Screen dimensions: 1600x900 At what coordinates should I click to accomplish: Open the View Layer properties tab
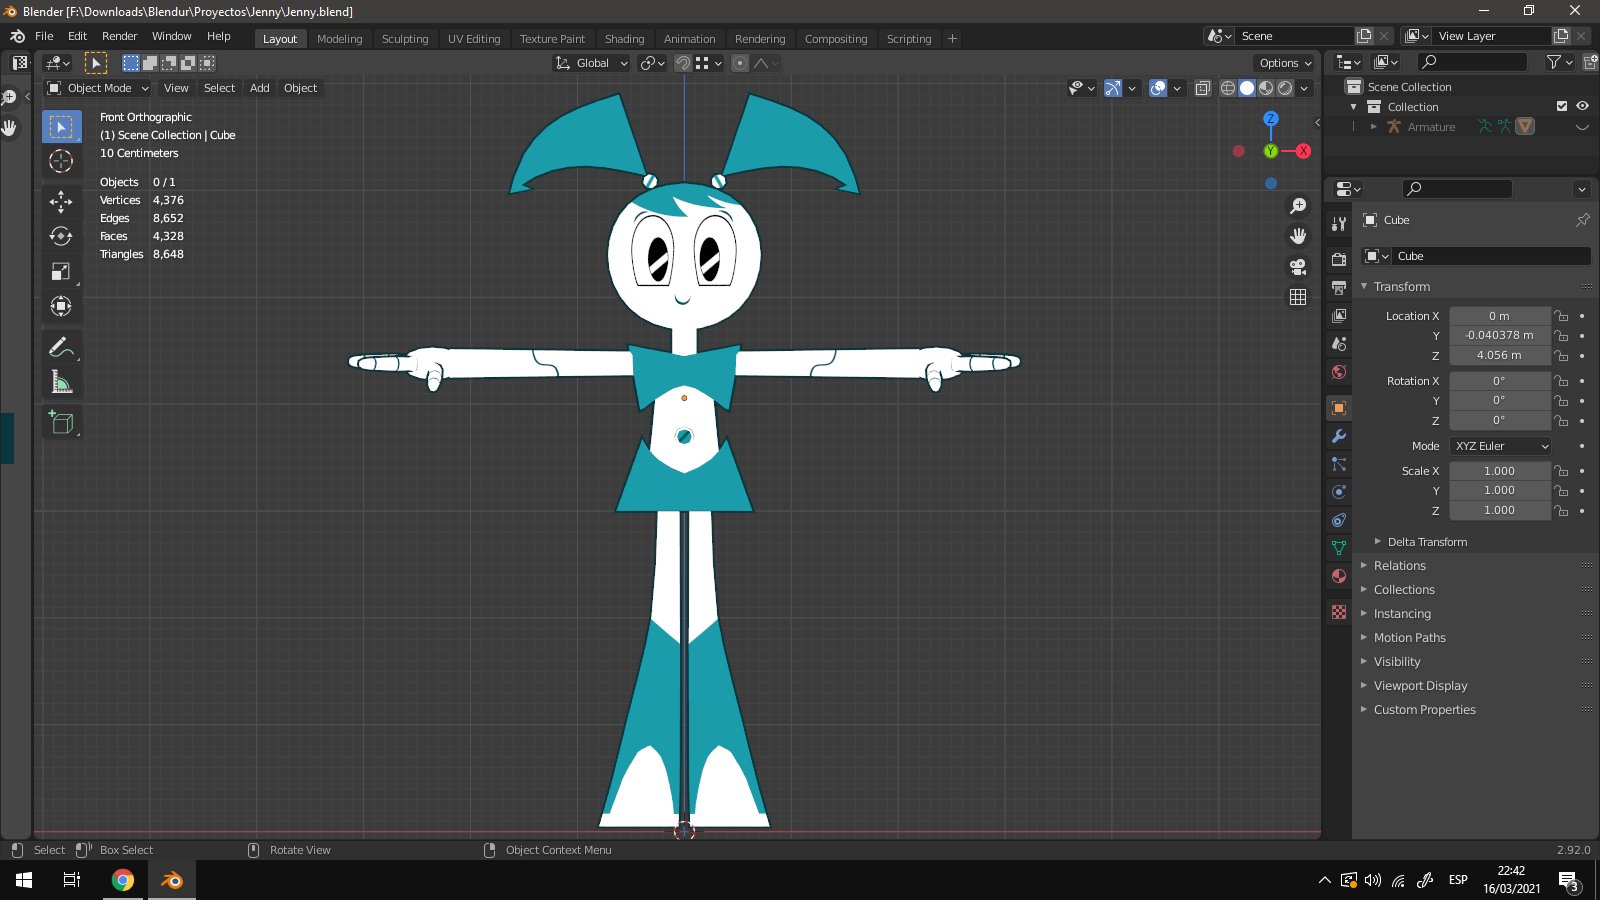[x=1339, y=315]
